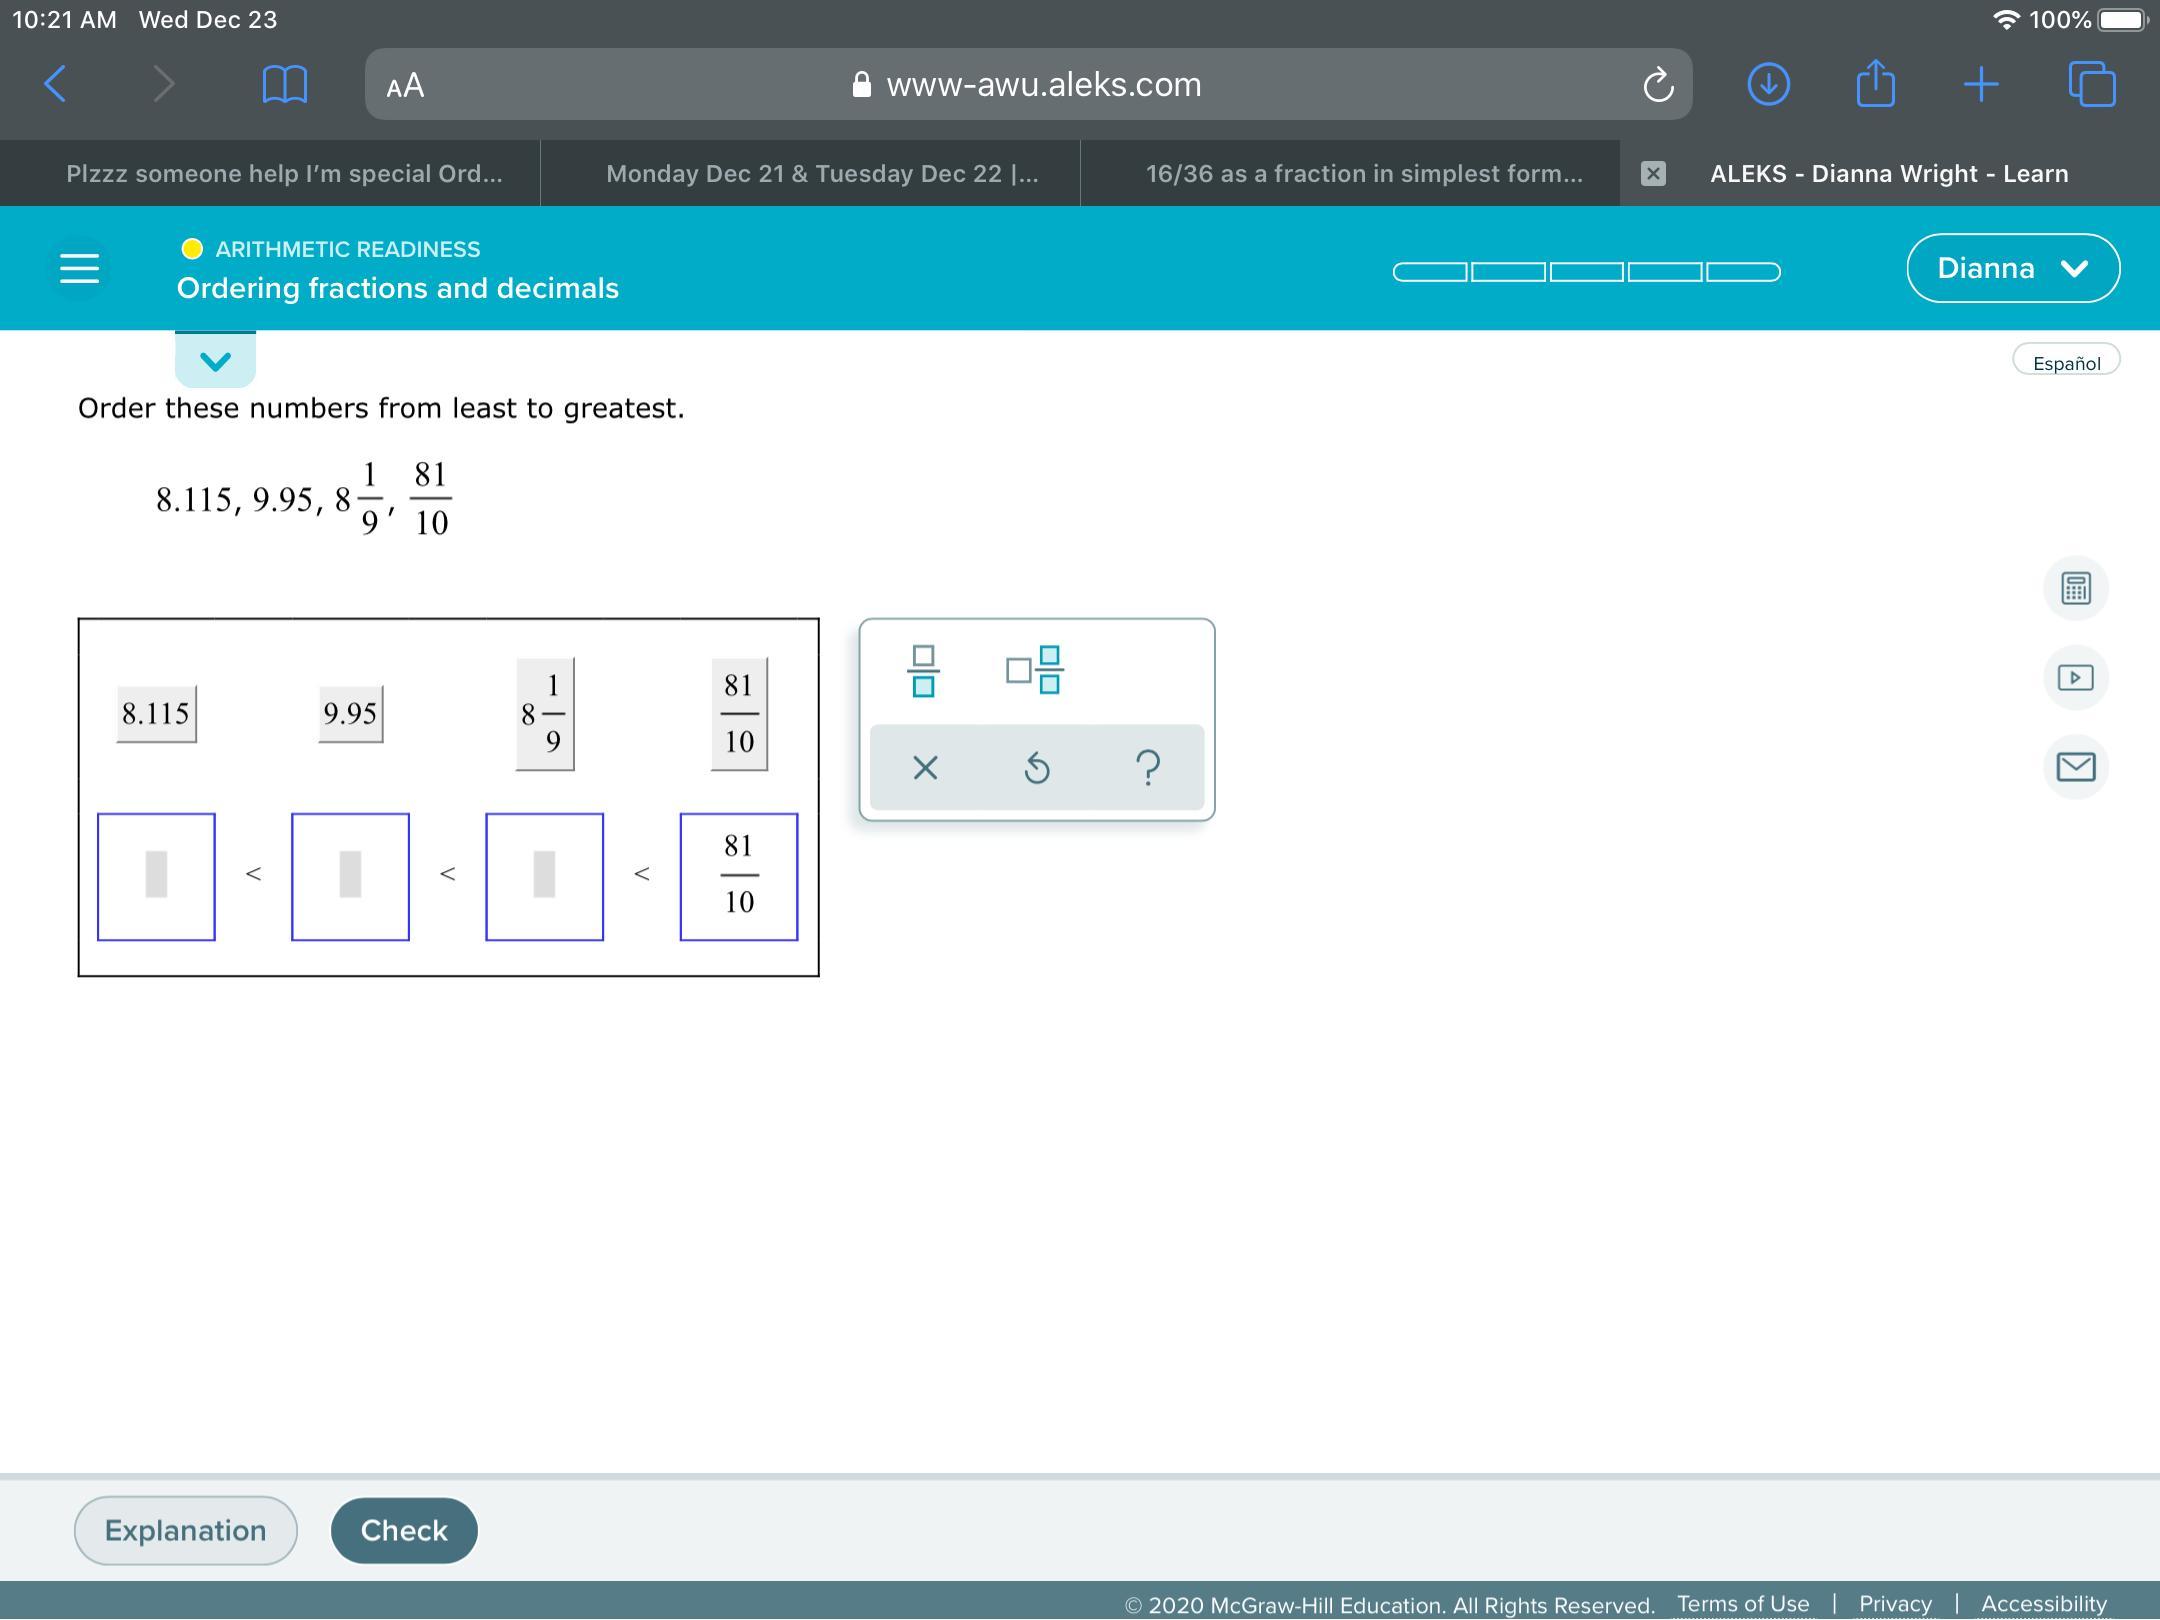Open the calculator tool
Viewport: 2160px width, 1620px height.
2075,588
